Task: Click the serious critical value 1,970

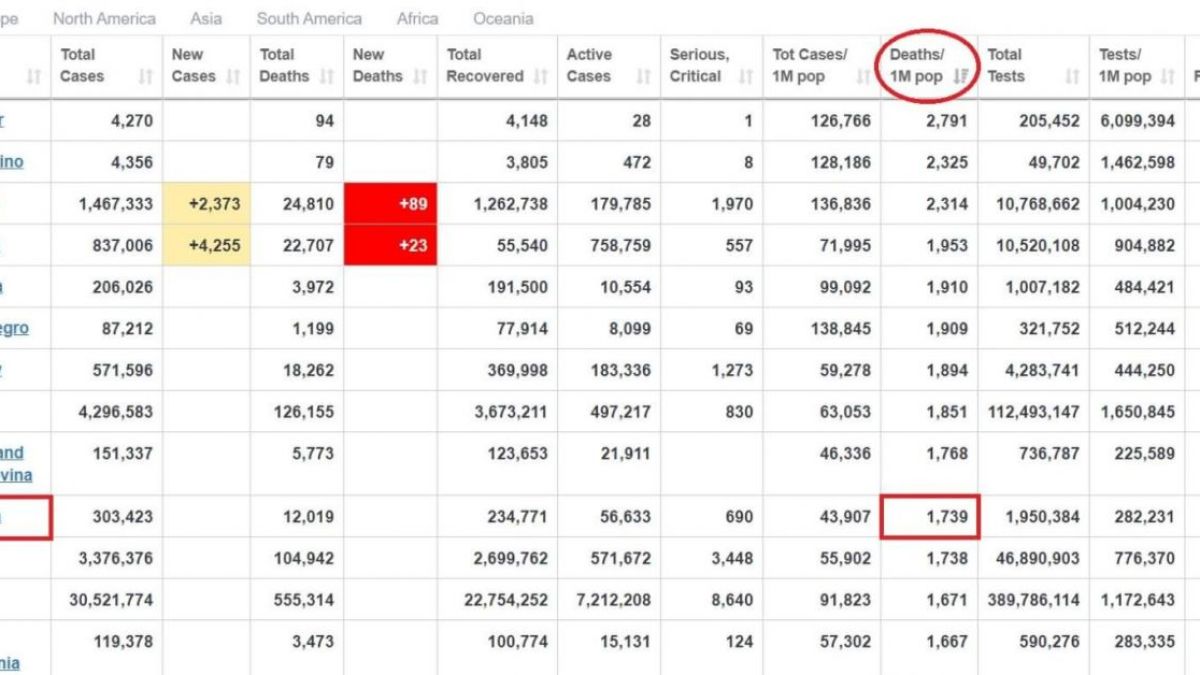Action: [x=732, y=204]
